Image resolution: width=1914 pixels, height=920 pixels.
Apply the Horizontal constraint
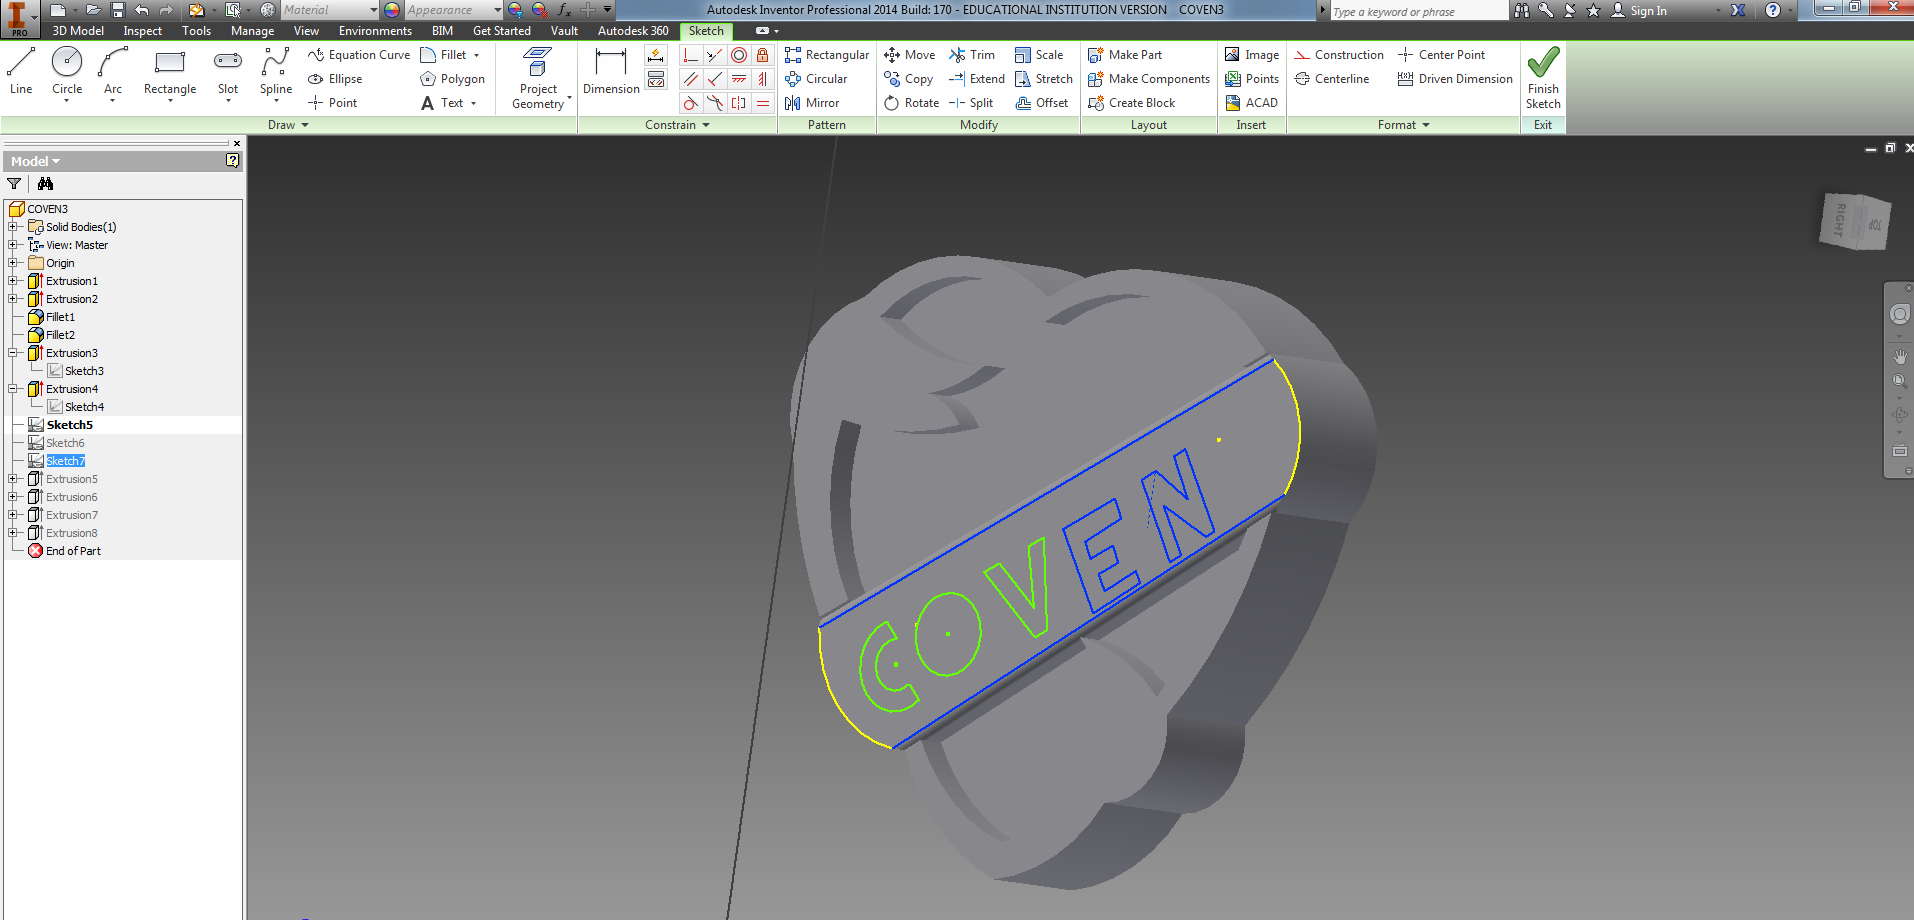tap(739, 79)
